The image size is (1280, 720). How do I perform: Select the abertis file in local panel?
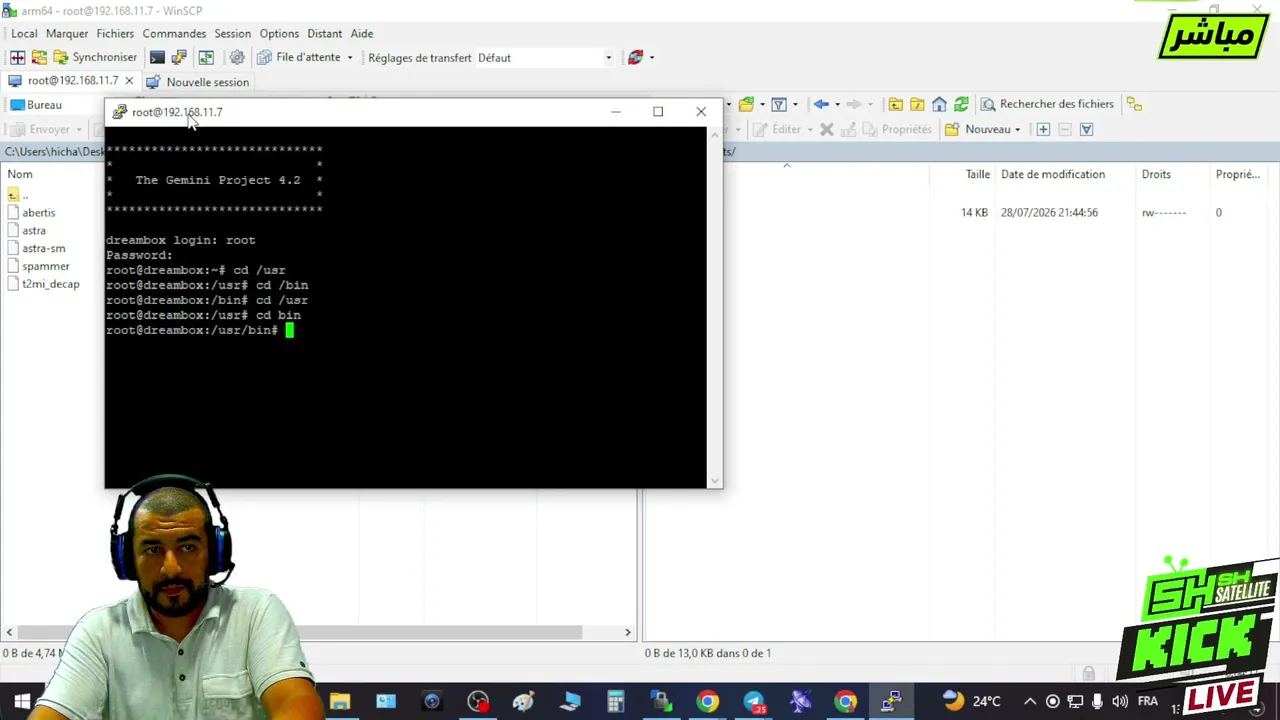[39, 213]
